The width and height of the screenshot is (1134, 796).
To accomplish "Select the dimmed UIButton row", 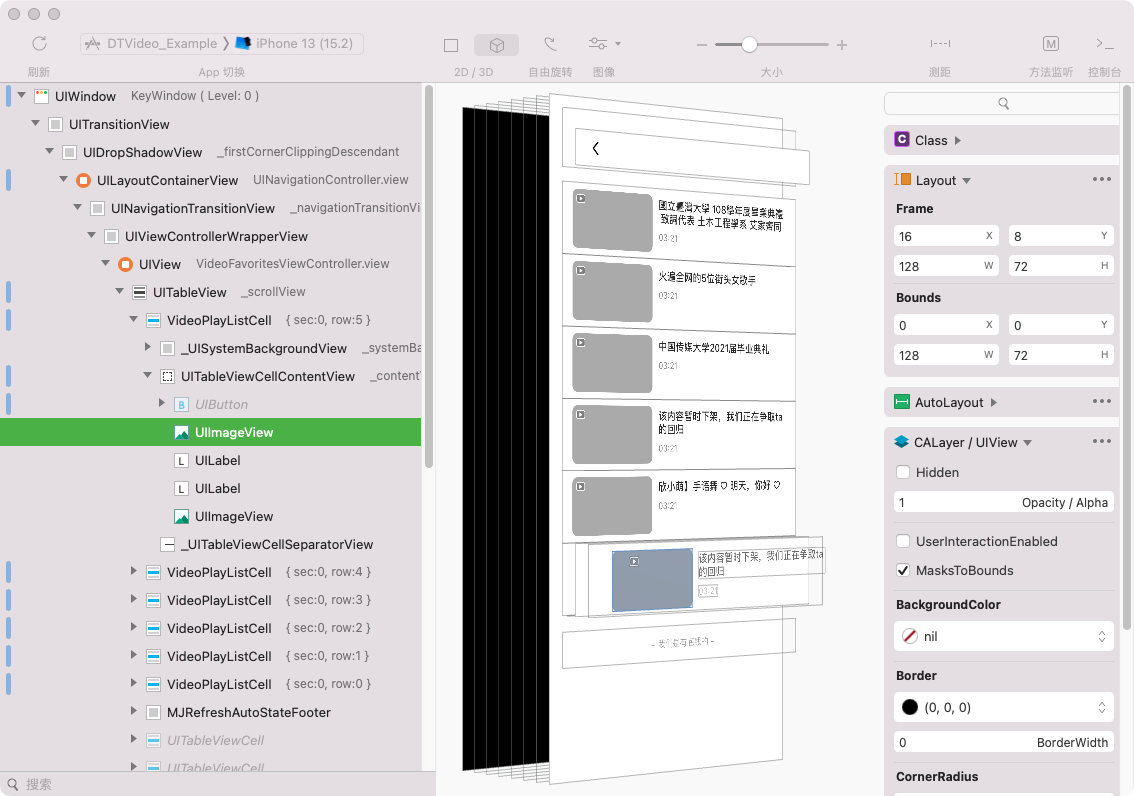I will 210,404.
